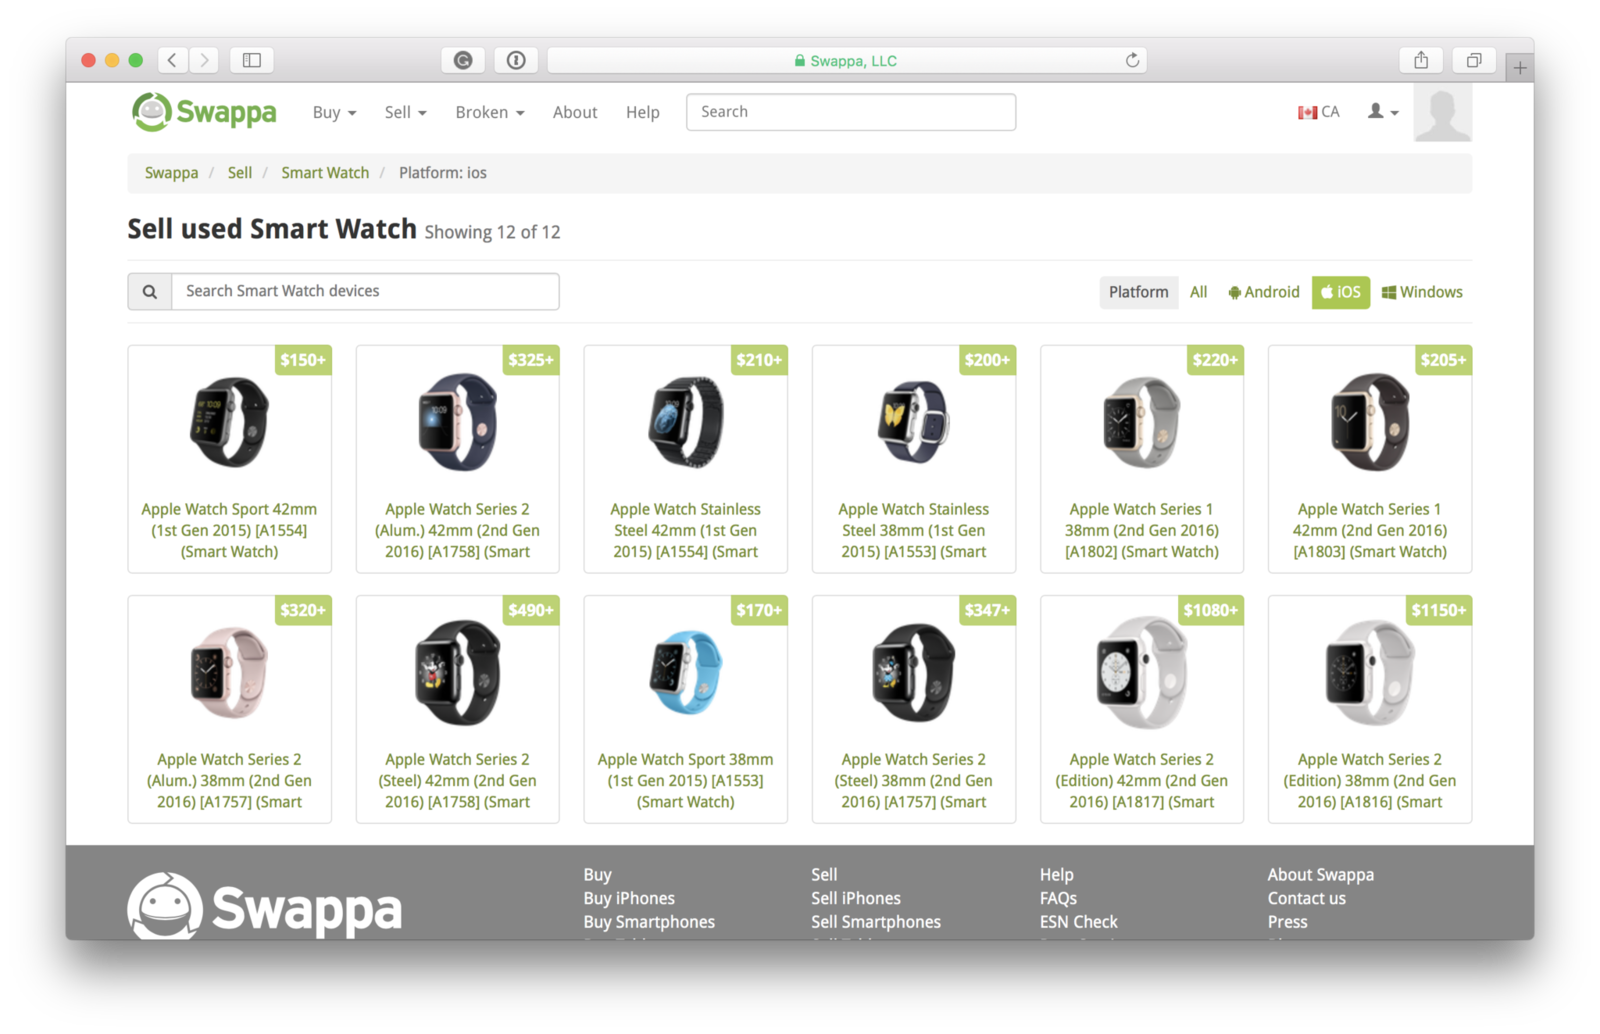Image resolution: width=1600 pixels, height=1034 pixels.
Task: Click the Sell iPhones footer link
Action: pyautogui.click(x=856, y=898)
